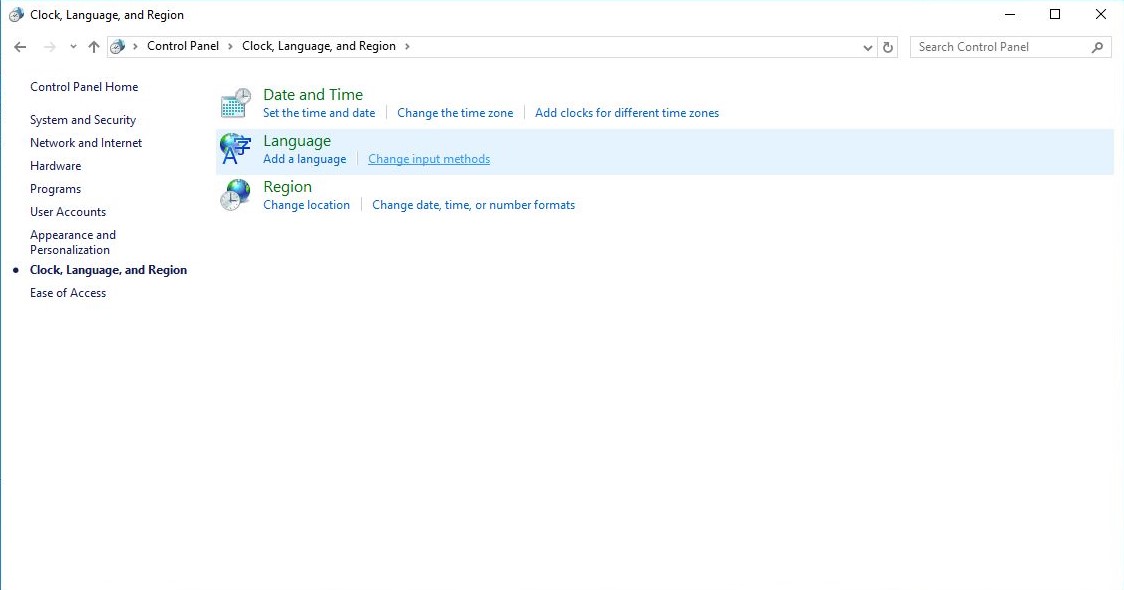Viewport: 1124px width, 590px height.
Task: Click Change date, time, or number formats
Action: click(473, 205)
